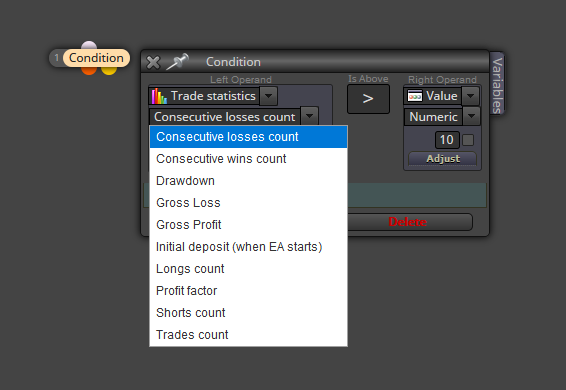The height and width of the screenshot is (390, 566).
Task: Pin the Condition panel with pushpin icon
Action: [x=178, y=62]
